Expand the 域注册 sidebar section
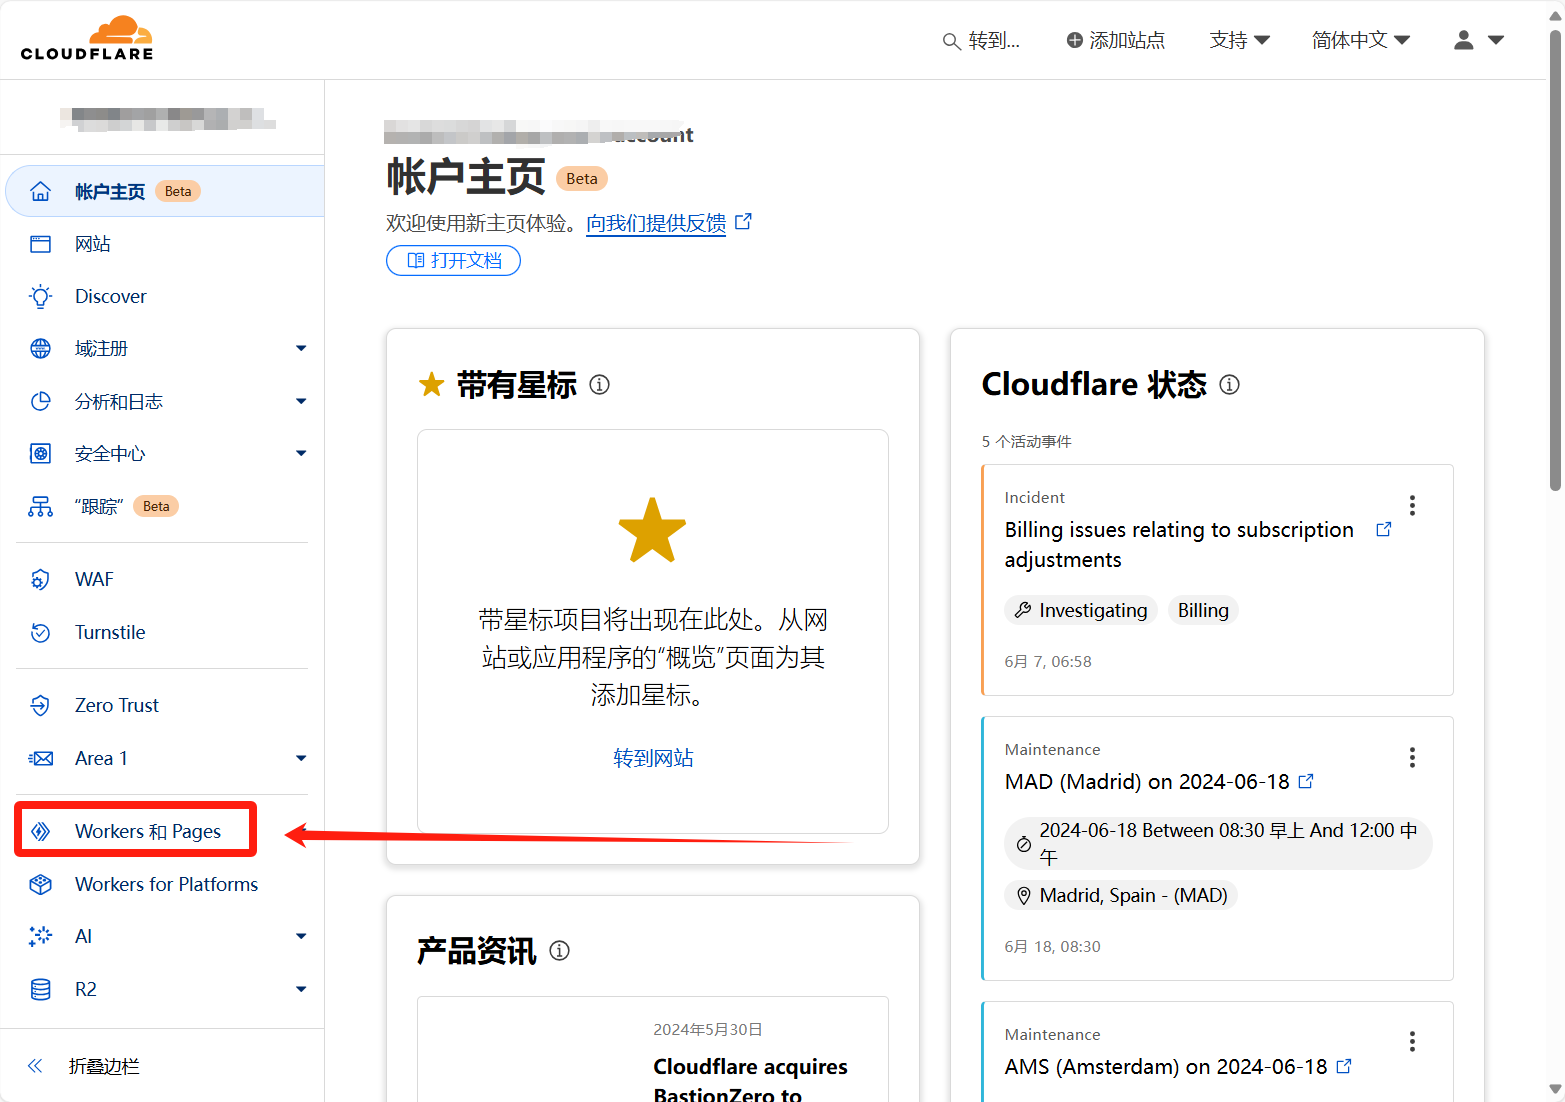Viewport: 1565px width, 1102px height. tap(300, 349)
